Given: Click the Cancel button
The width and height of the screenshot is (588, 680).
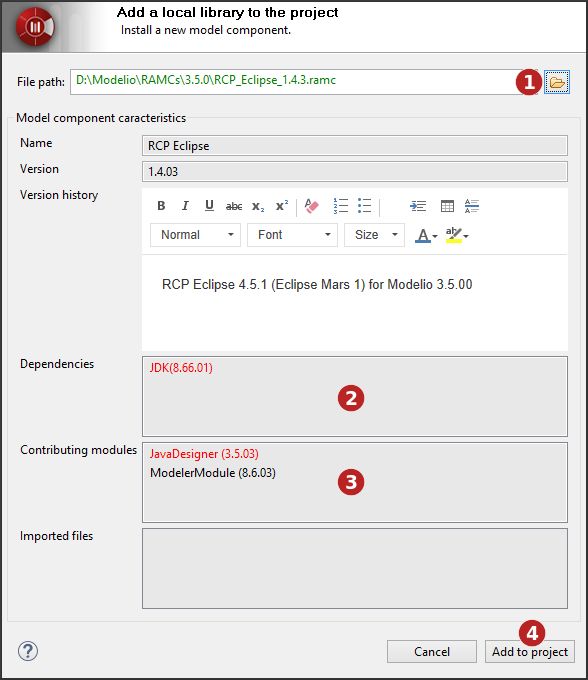Looking at the screenshot, I should coord(432,651).
